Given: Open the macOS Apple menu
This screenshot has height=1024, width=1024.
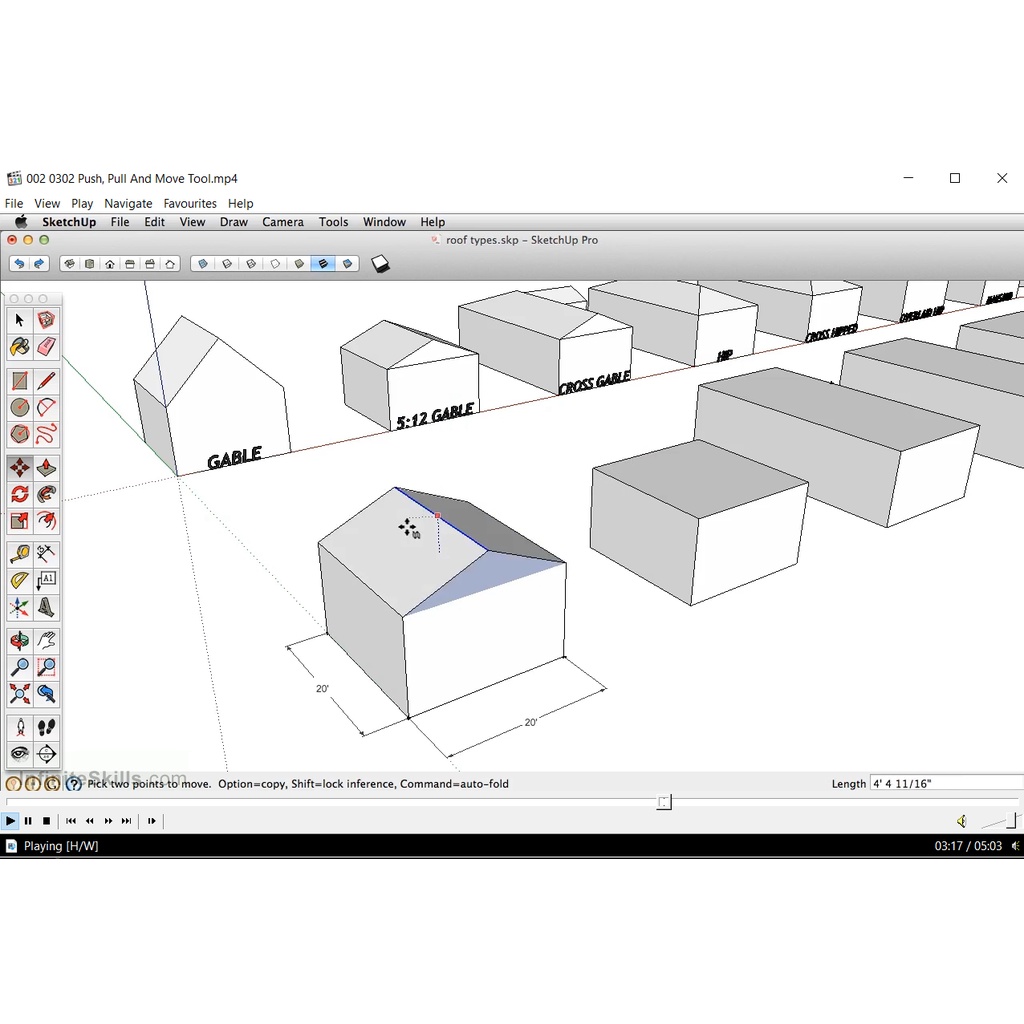Looking at the screenshot, I should (x=20, y=222).
